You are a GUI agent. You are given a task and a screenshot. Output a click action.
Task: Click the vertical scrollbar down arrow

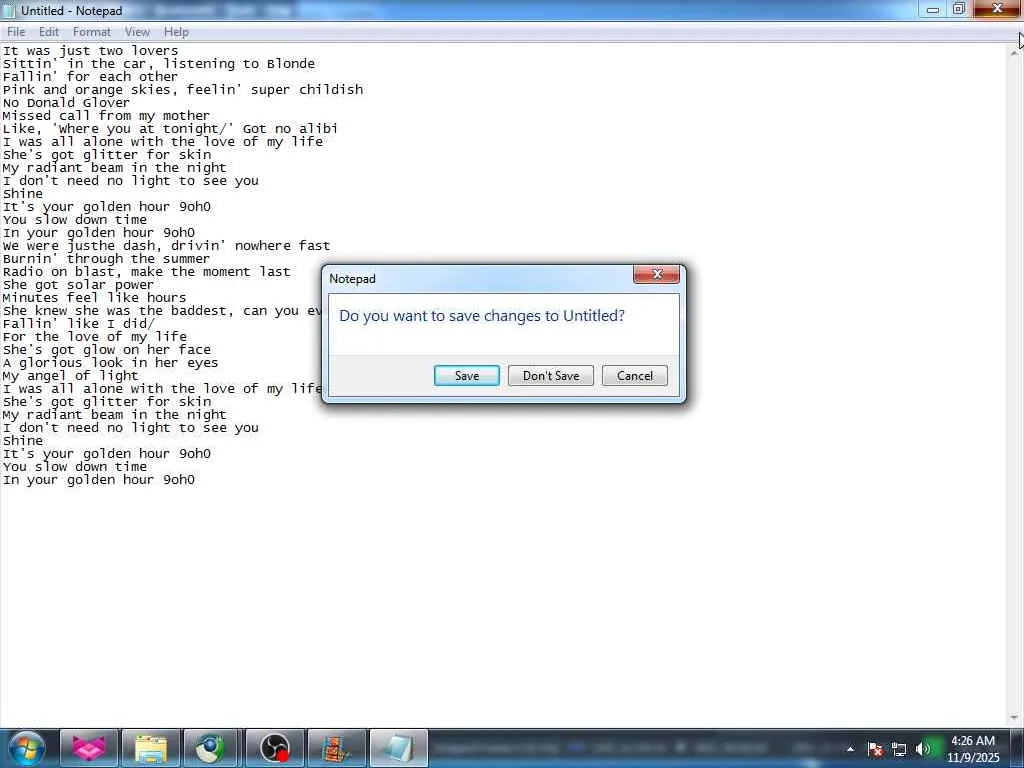(x=1014, y=718)
